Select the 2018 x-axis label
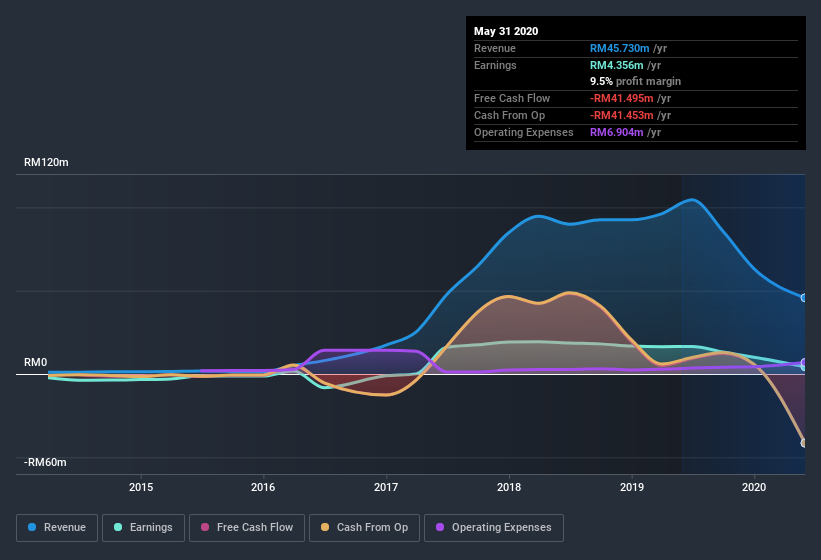Viewport: 821px width, 560px height. [509, 487]
